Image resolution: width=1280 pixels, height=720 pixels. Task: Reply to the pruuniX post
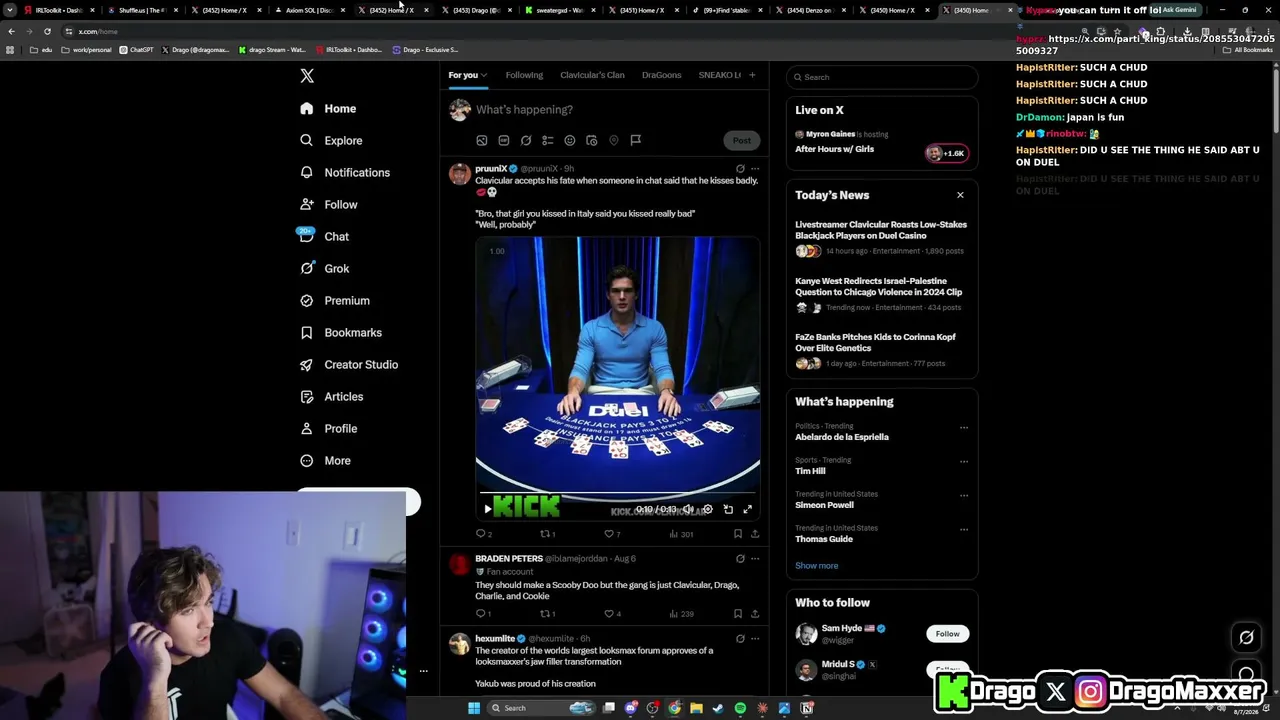coord(483,534)
